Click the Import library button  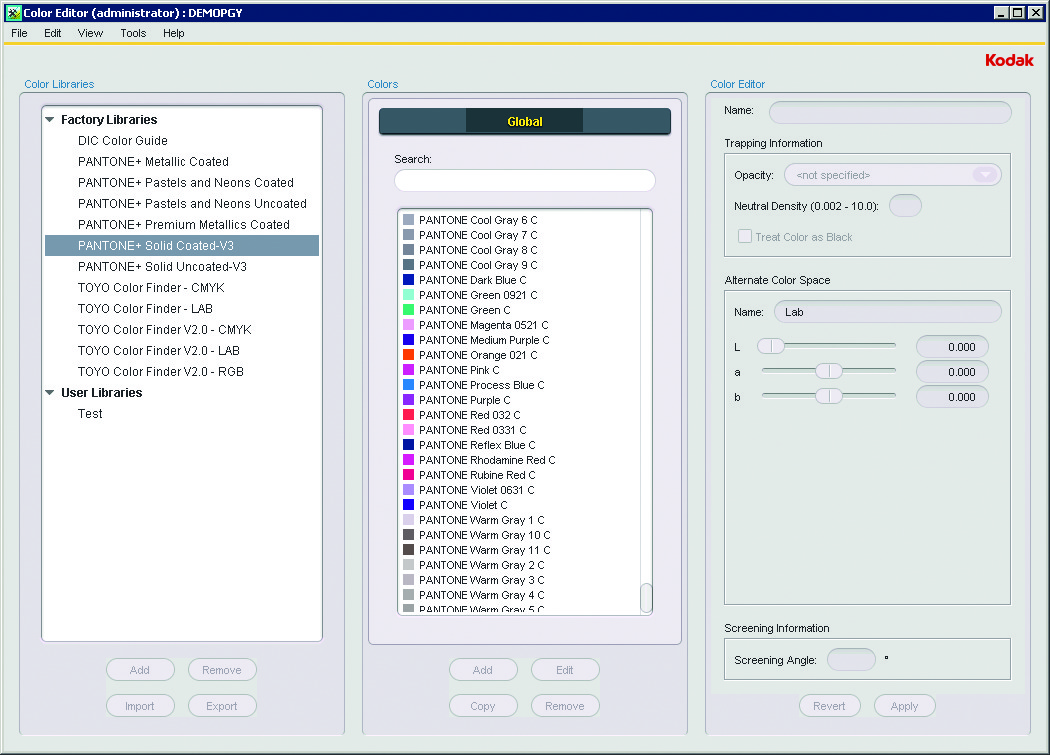[140, 706]
